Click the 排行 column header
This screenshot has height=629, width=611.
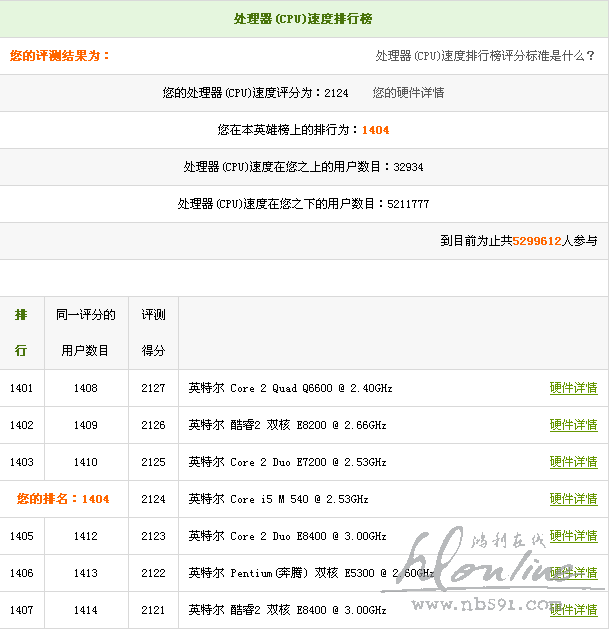click(x=21, y=333)
